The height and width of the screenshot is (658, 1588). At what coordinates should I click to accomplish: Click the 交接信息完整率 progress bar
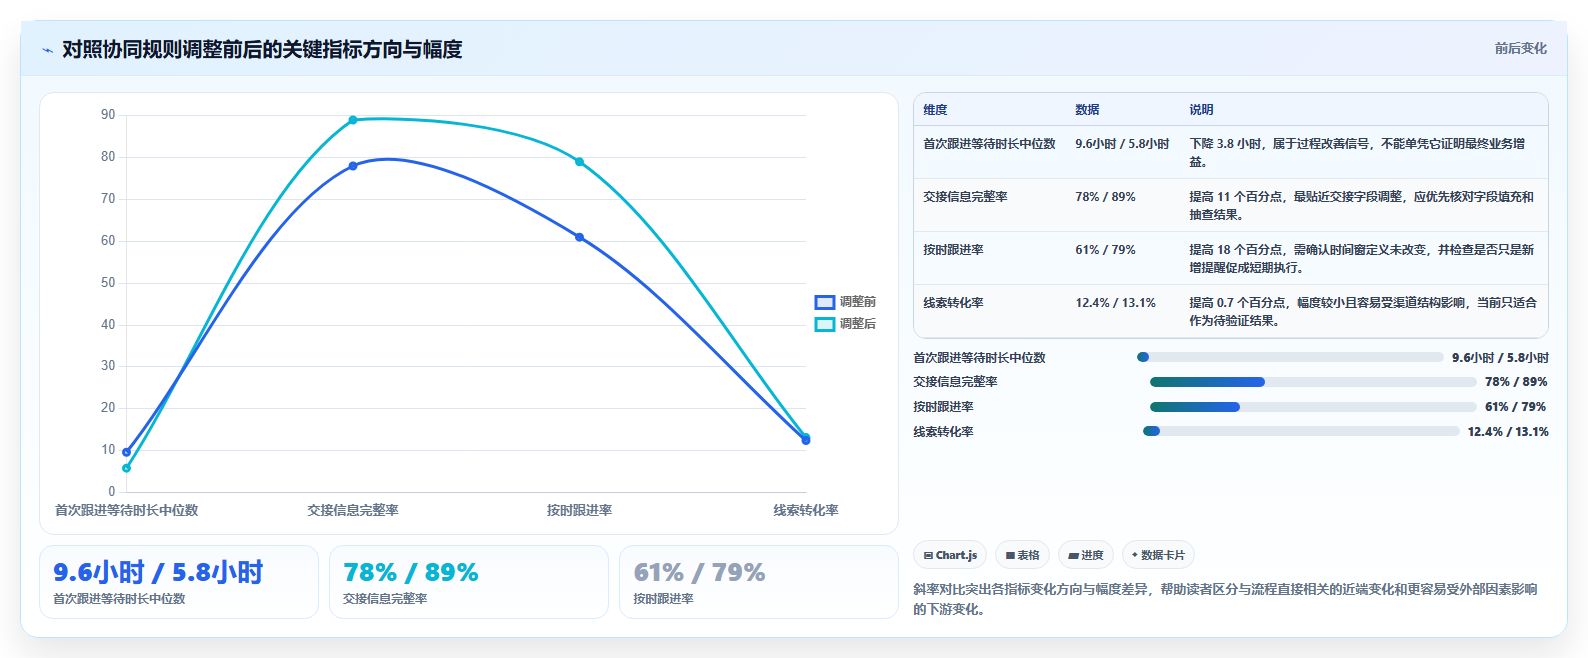(x=1313, y=382)
